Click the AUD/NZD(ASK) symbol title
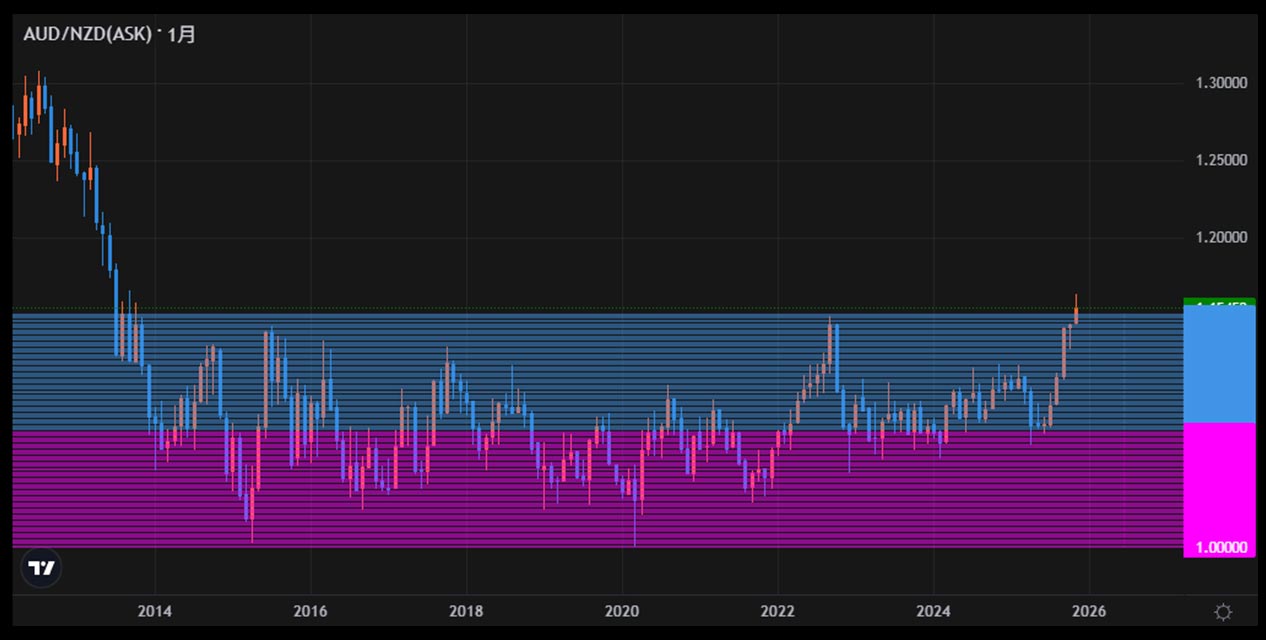 (x=87, y=35)
